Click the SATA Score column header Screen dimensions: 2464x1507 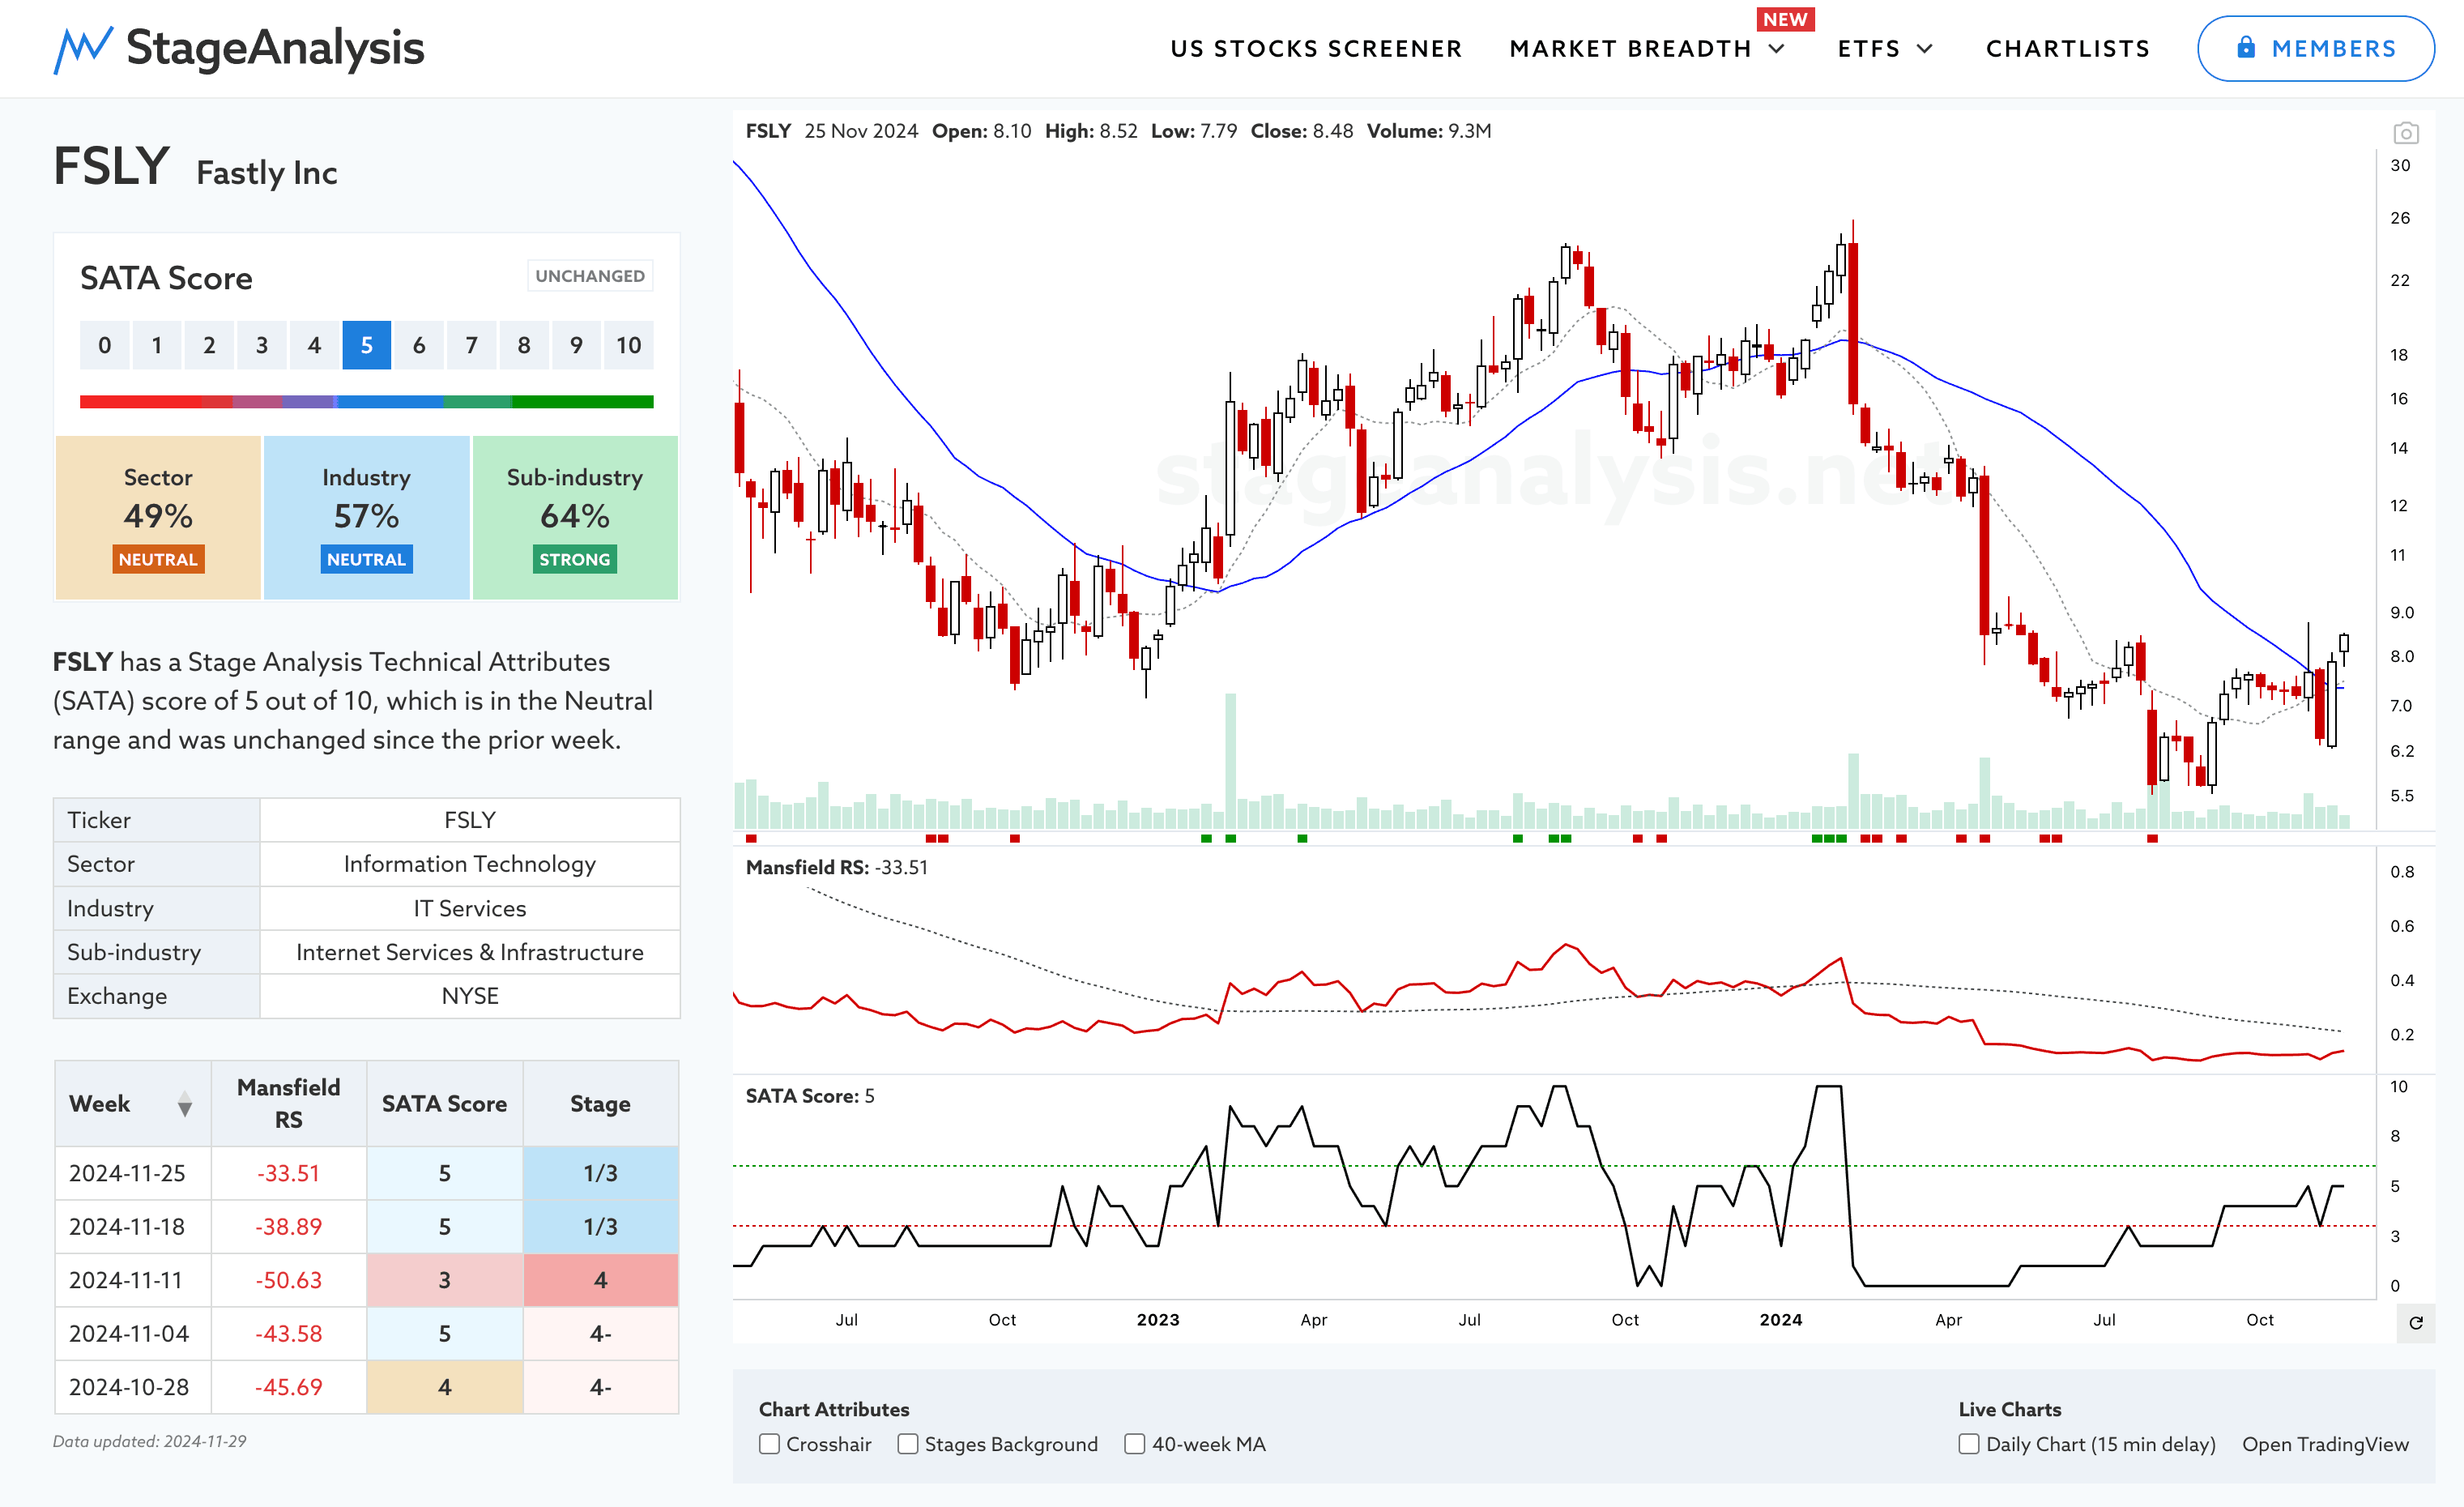coord(444,1103)
